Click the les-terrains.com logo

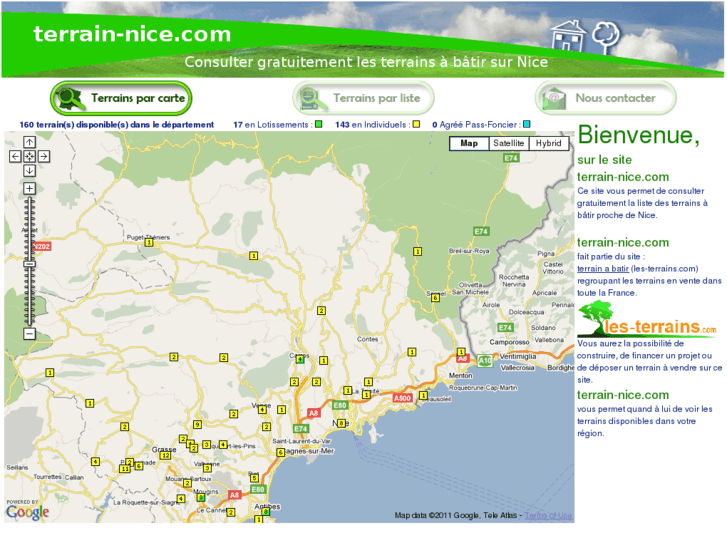647,320
